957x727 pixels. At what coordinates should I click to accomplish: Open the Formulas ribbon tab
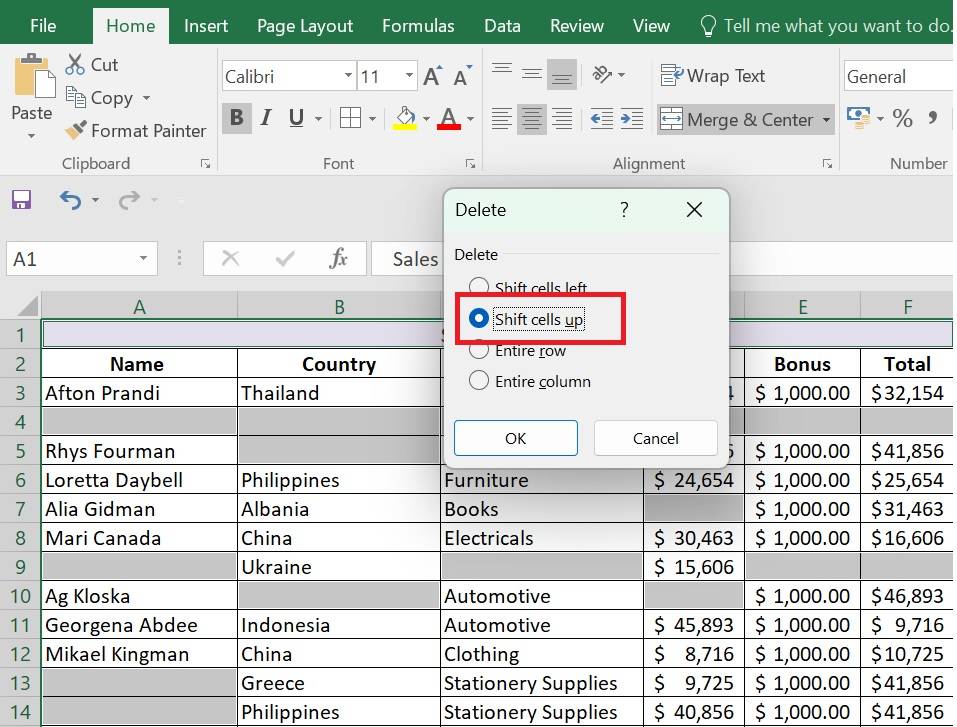pos(418,26)
